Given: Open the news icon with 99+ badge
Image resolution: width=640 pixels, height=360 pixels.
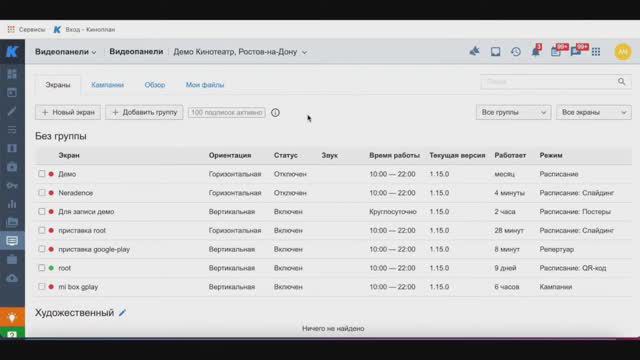Looking at the screenshot, I should point(556,51).
